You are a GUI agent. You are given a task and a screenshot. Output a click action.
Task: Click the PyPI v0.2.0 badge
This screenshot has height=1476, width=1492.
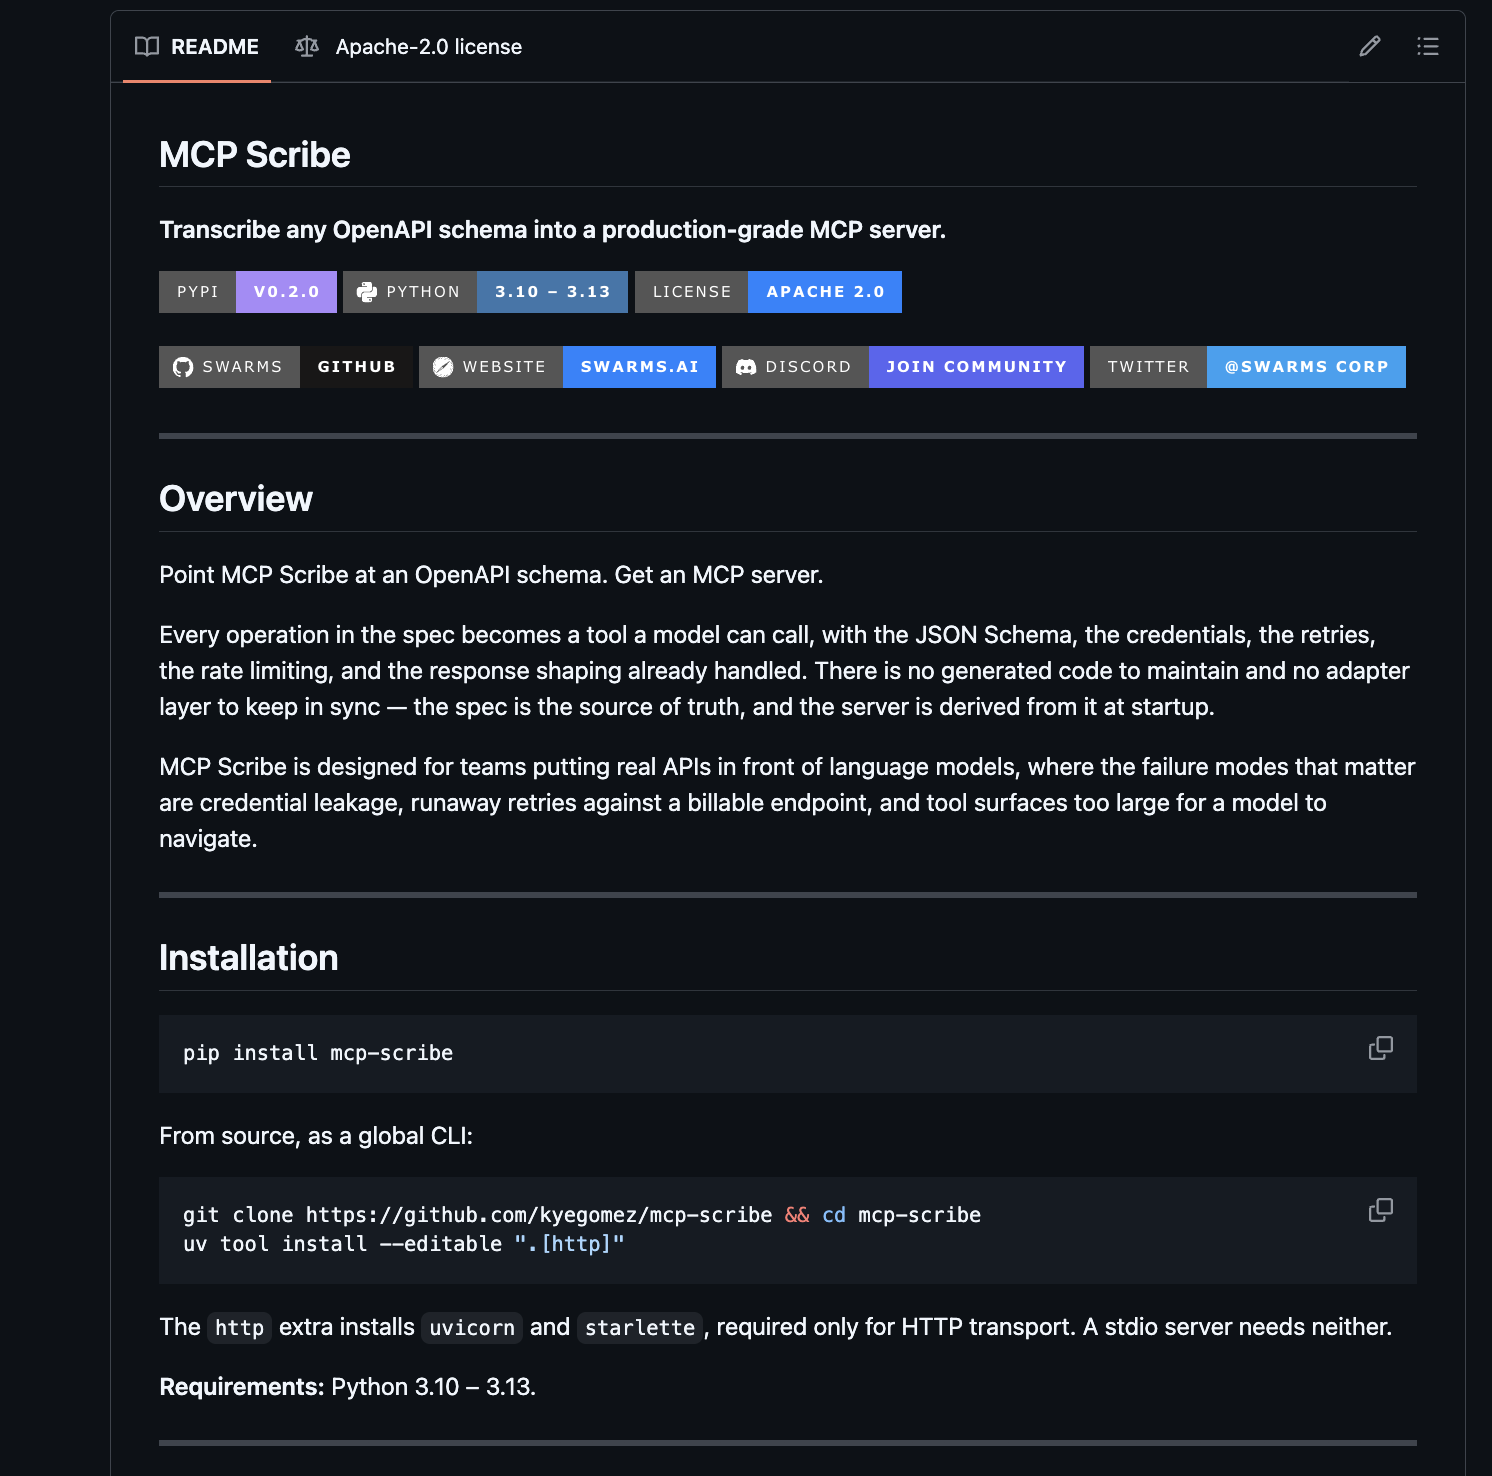[x=248, y=292]
